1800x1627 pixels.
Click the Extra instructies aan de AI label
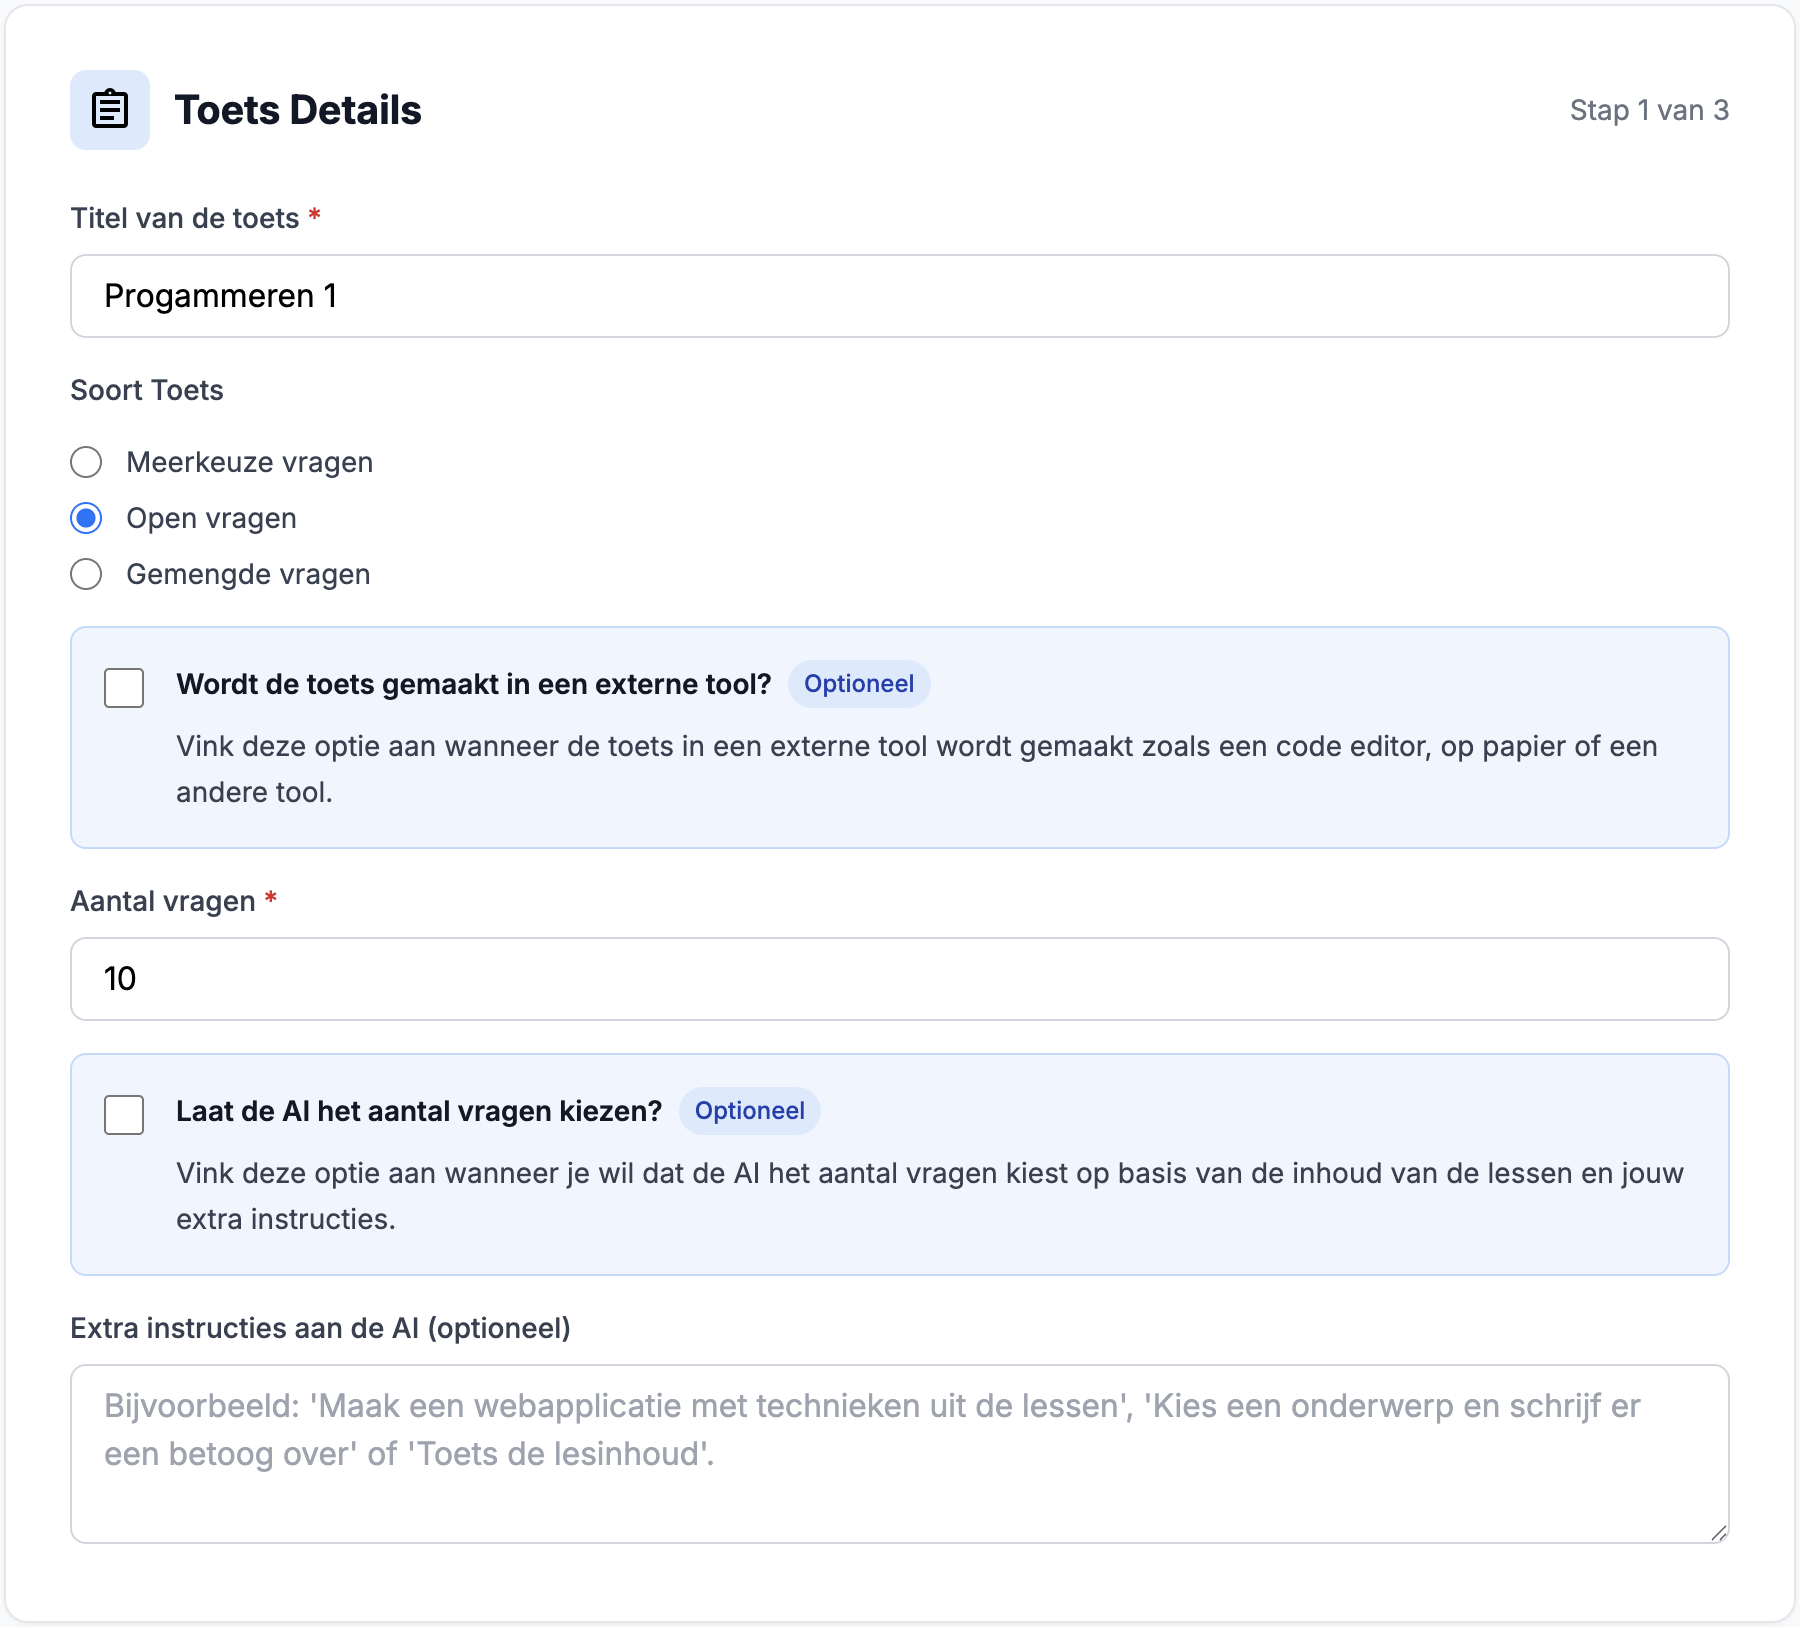(x=320, y=1328)
